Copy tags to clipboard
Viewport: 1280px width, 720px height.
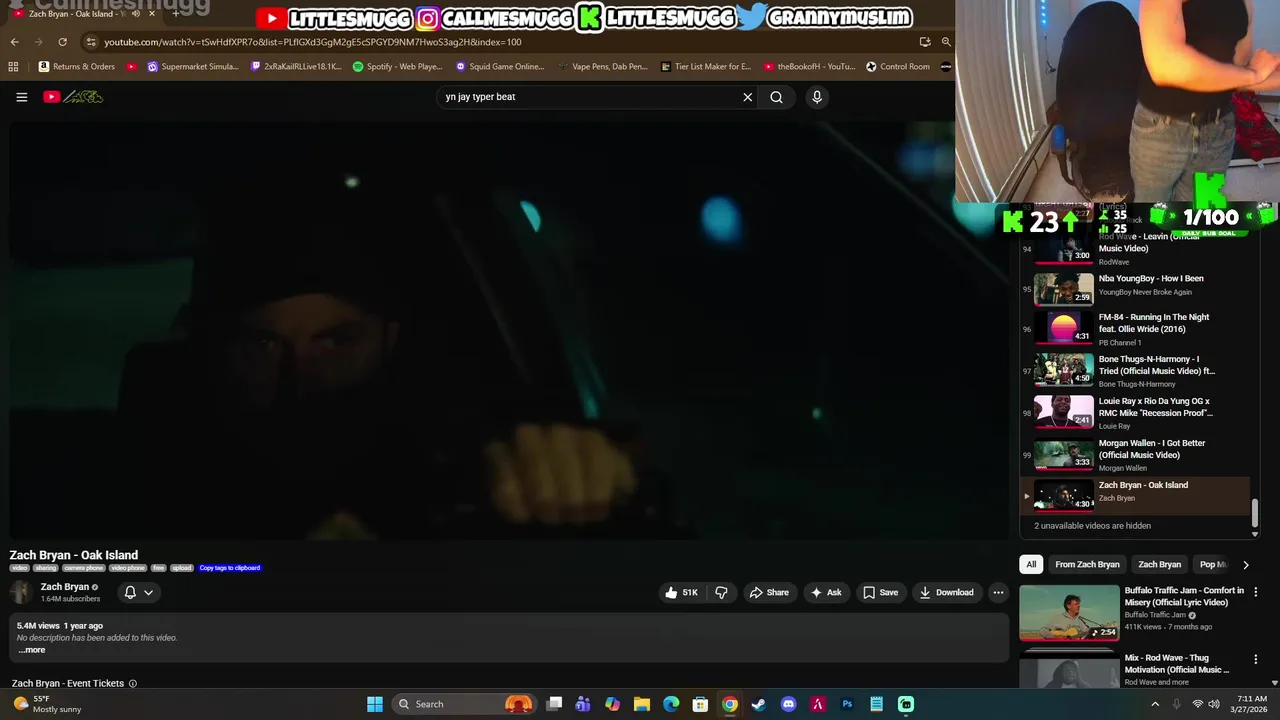tap(230, 568)
